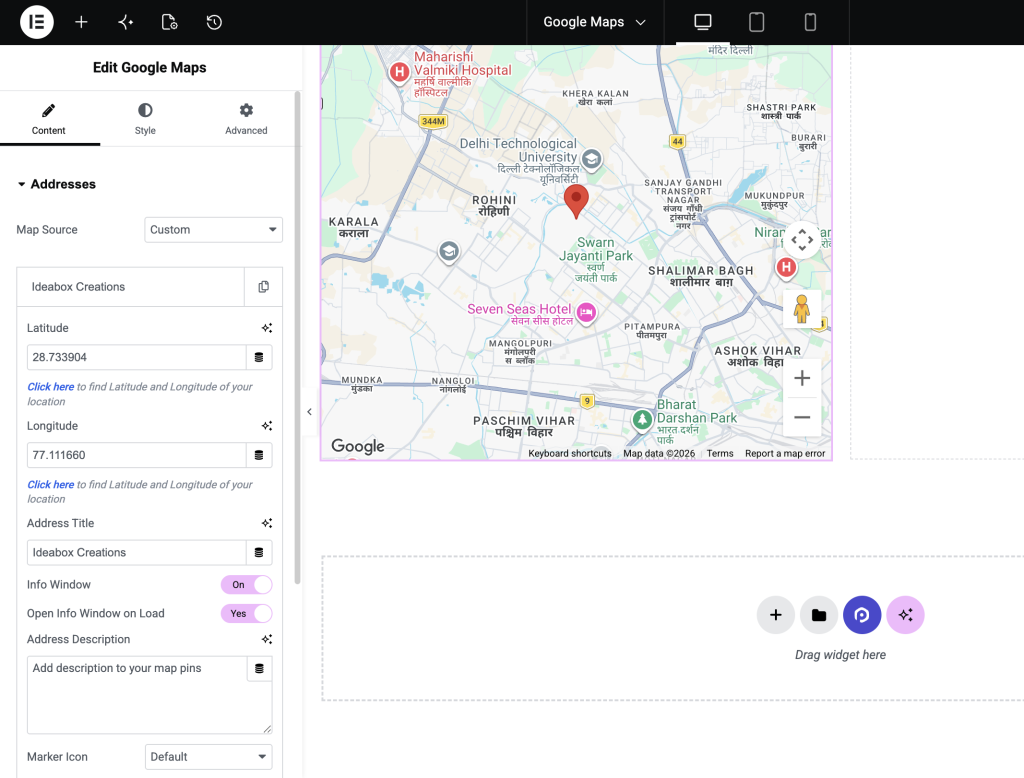Click AI sparkle icon beside Longitude
This screenshot has width=1024, height=778.
click(266, 426)
